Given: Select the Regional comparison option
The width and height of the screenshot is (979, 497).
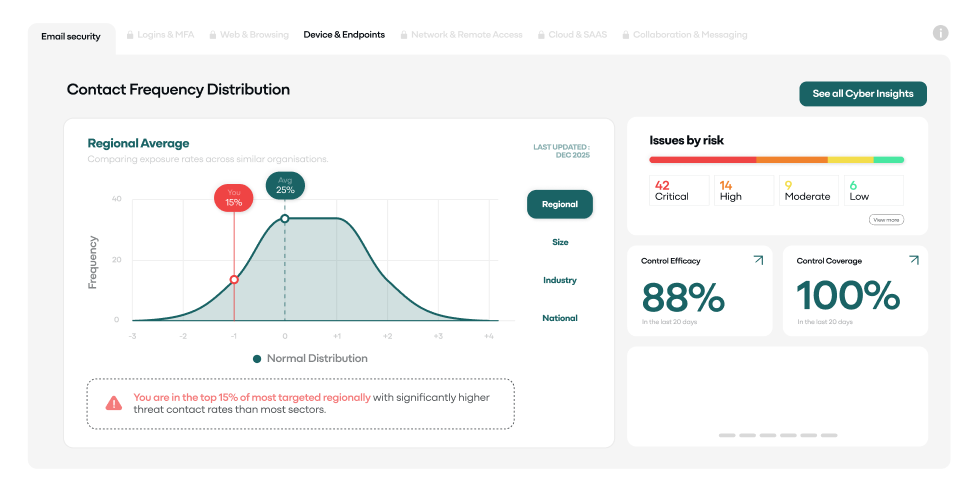Looking at the screenshot, I should pyautogui.click(x=559, y=204).
